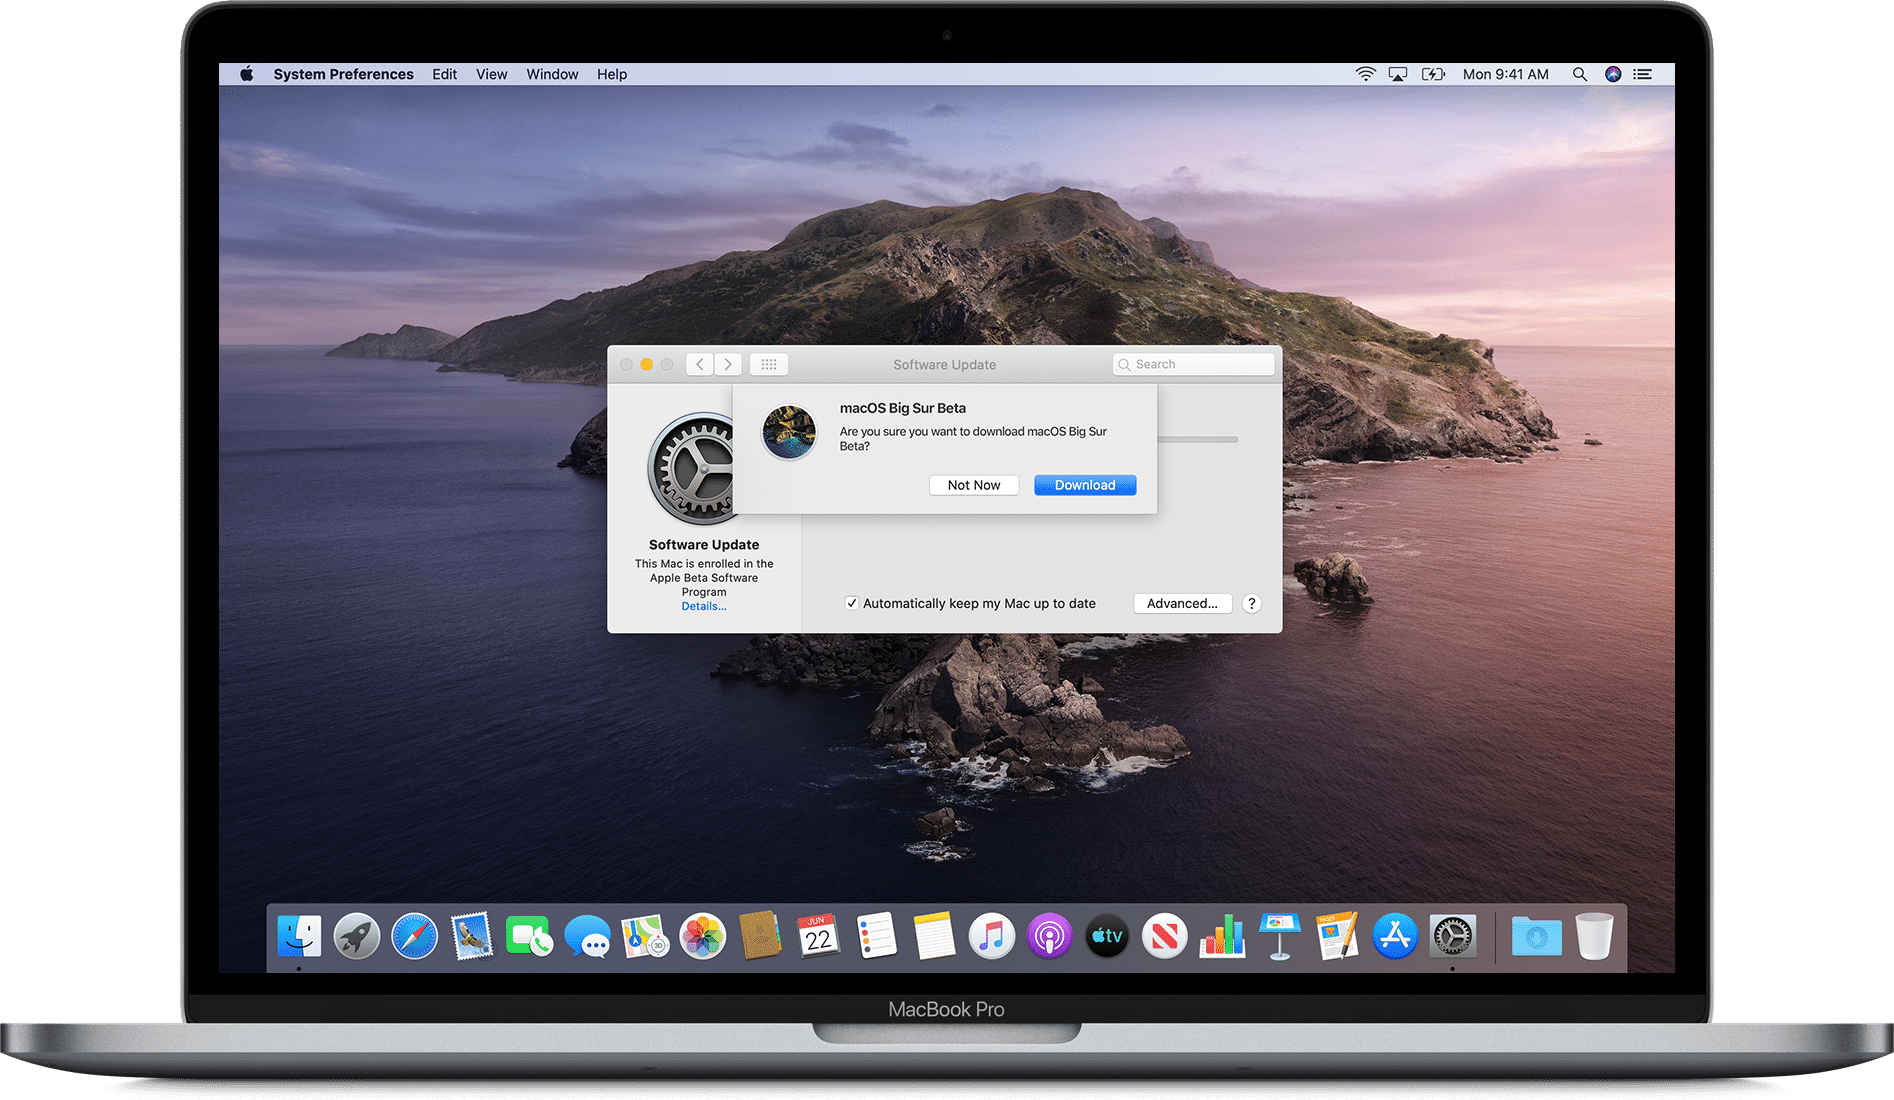Open the Help menu
This screenshot has width=1894, height=1100.
pyautogui.click(x=612, y=74)
